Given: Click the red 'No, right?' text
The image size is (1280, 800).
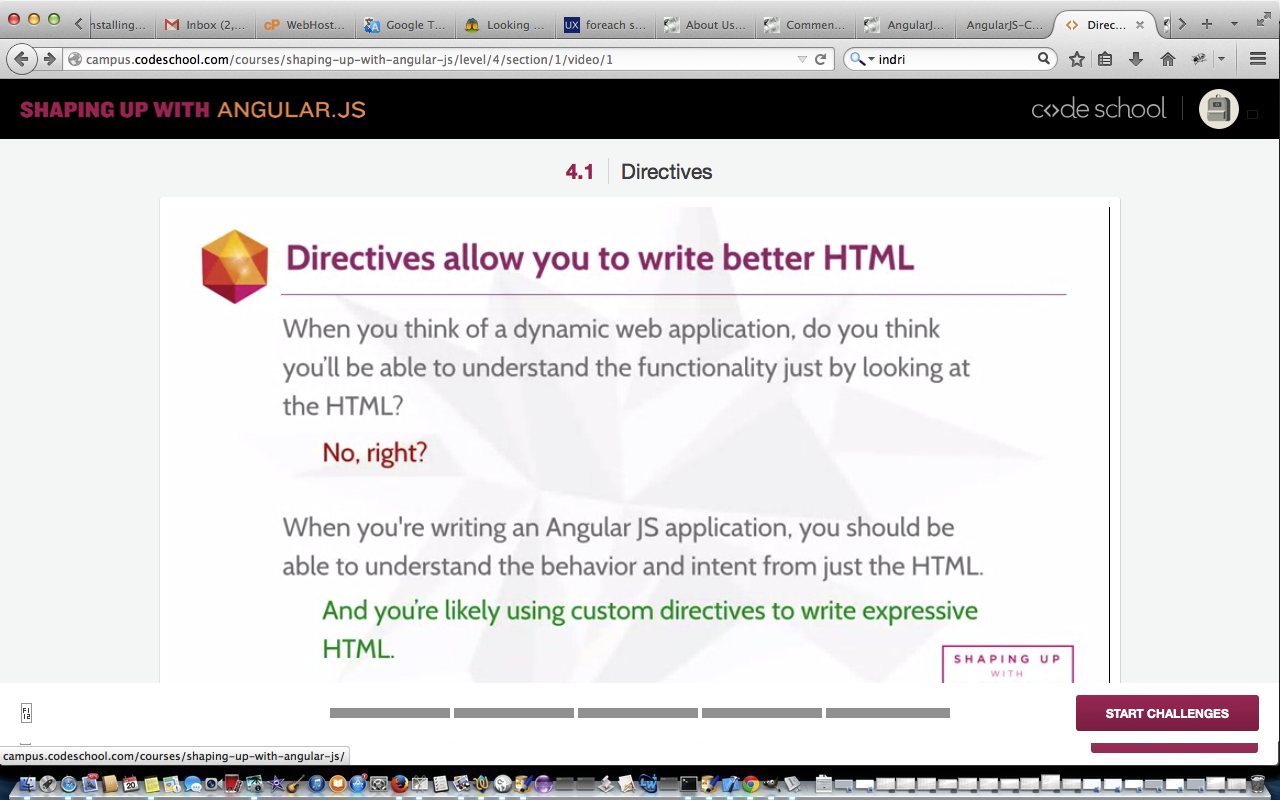Looking at the screenshot, I should 374,453.
